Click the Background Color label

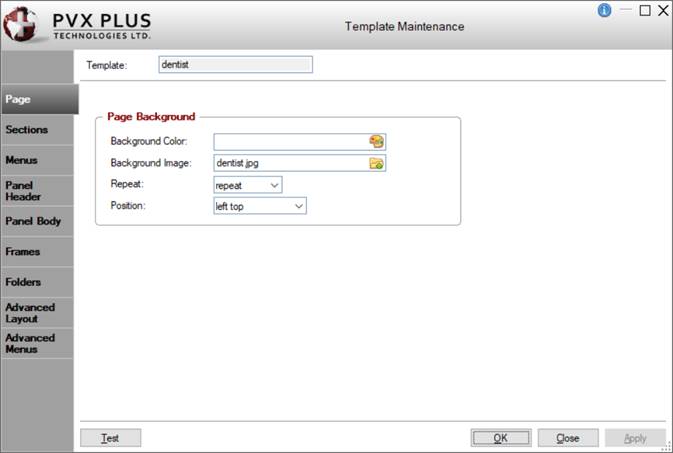coord(149,141)
